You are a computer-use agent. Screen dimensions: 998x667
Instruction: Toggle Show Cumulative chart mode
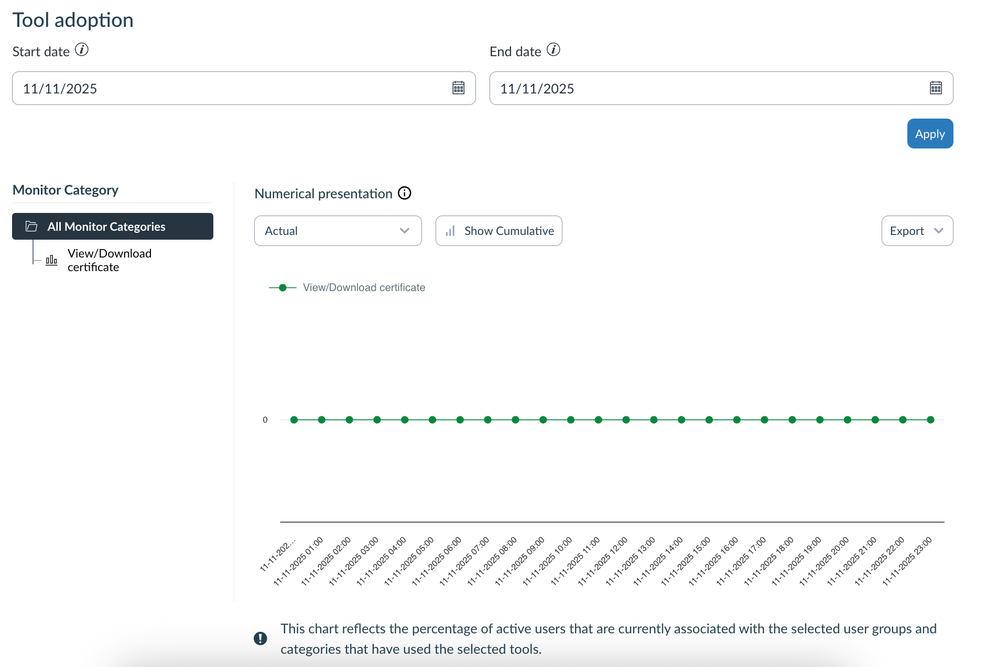click(499, 231)
